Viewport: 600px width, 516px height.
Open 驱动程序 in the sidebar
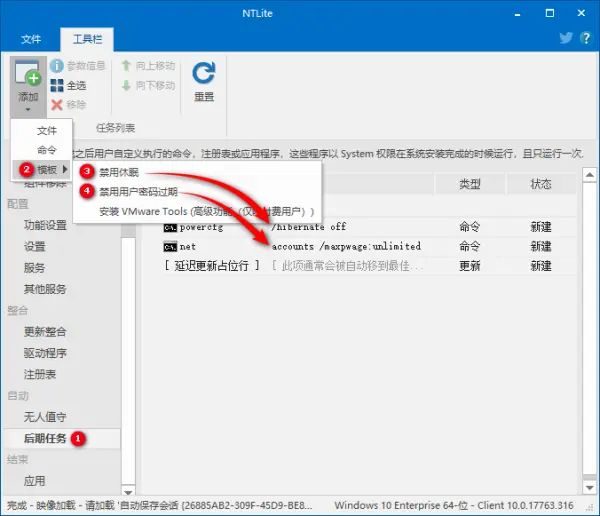pos(45,353)
